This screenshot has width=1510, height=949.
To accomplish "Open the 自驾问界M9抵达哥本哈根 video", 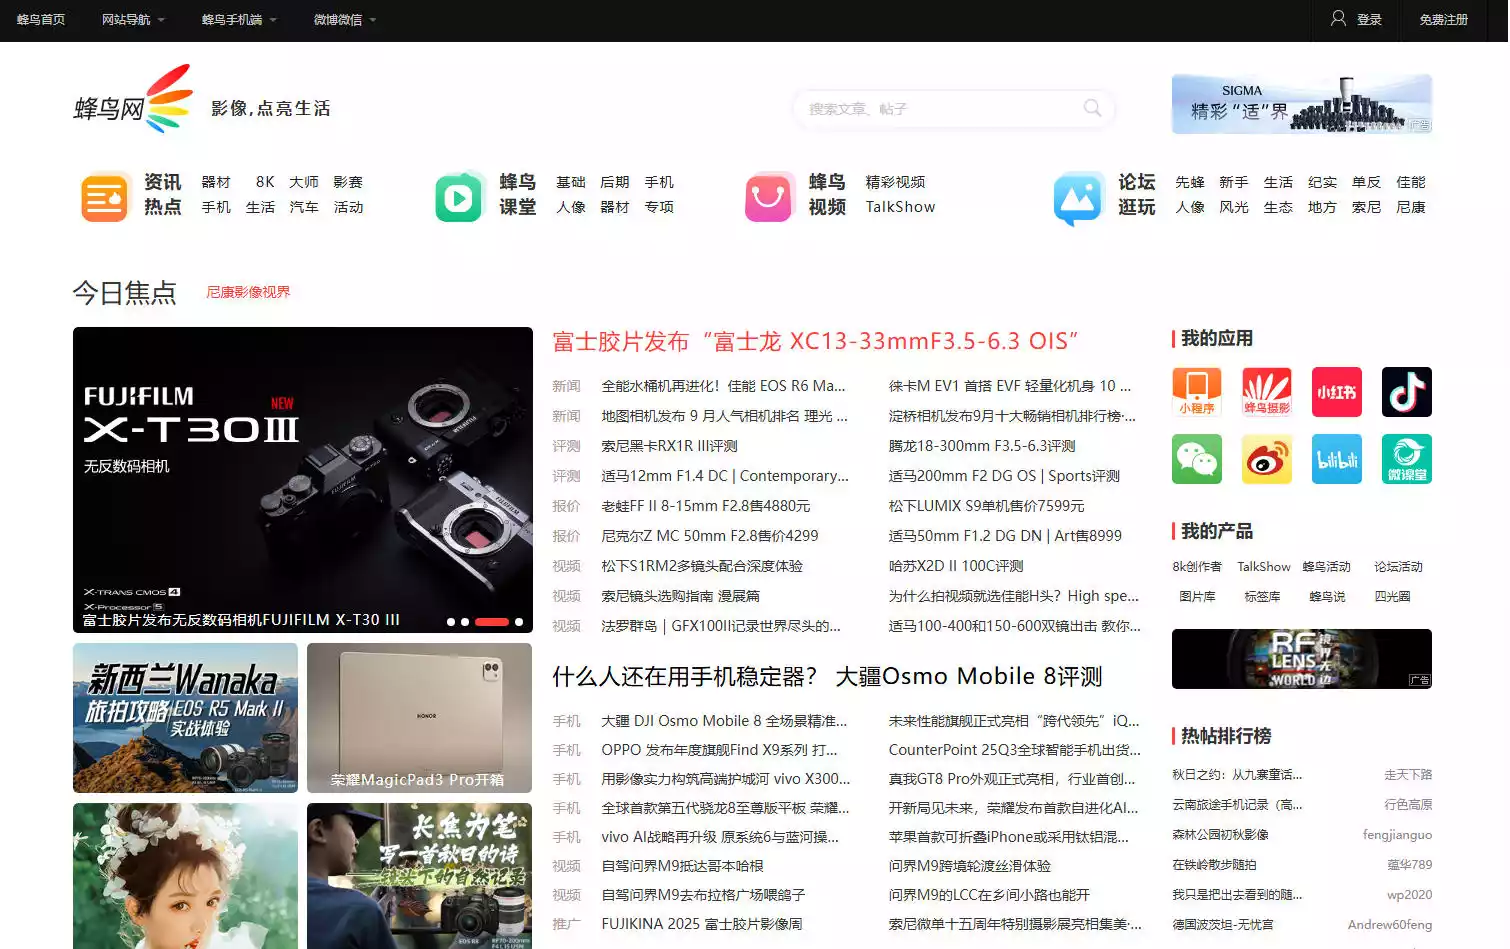I will (x=682, y=866).
